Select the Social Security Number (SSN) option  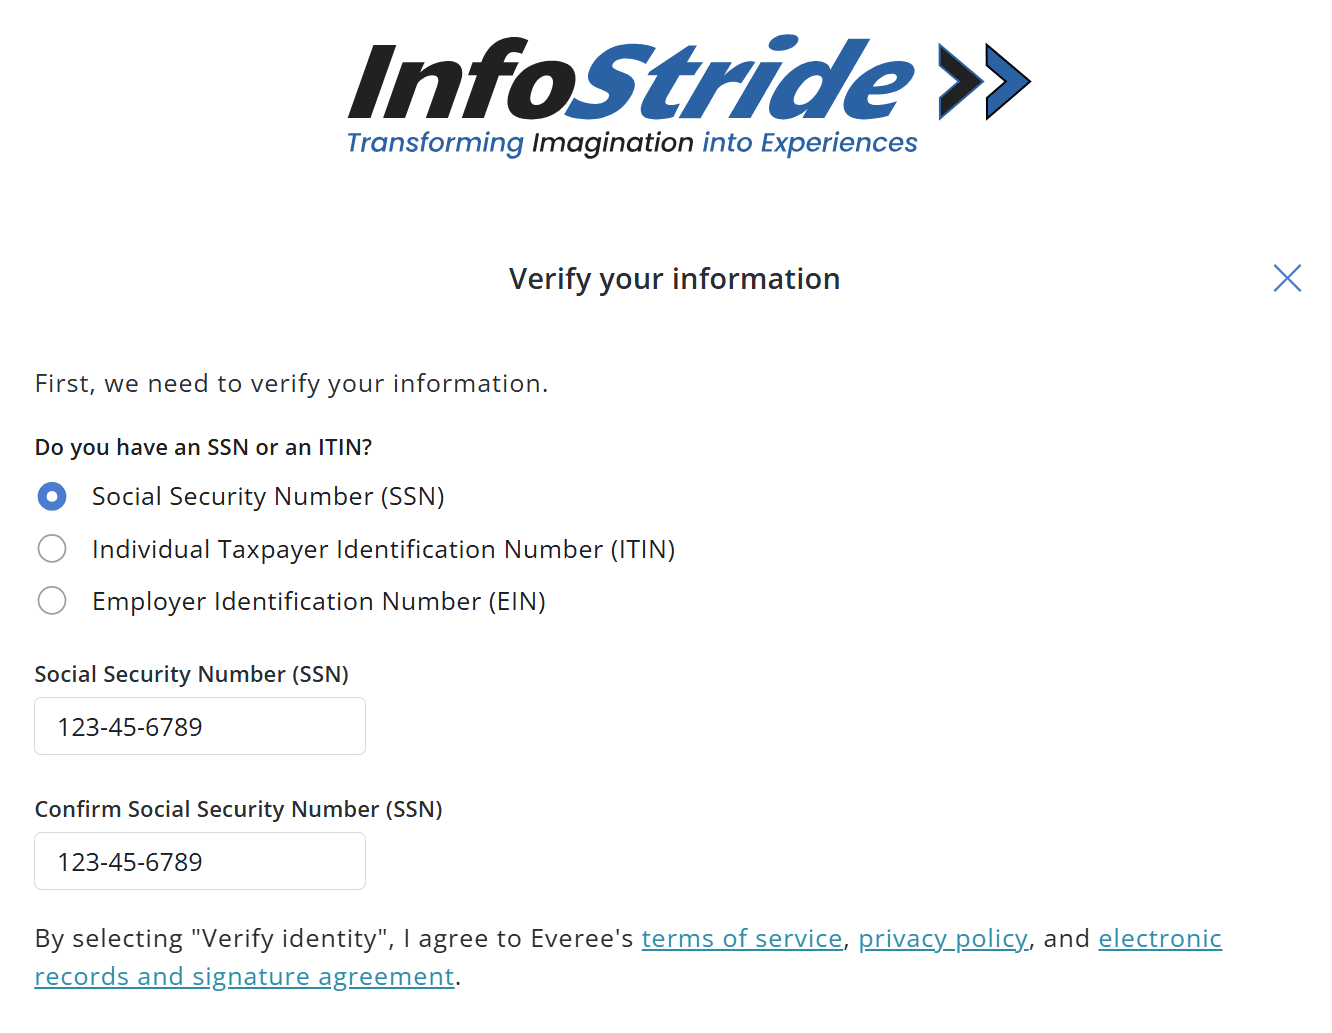click(52, 496)
